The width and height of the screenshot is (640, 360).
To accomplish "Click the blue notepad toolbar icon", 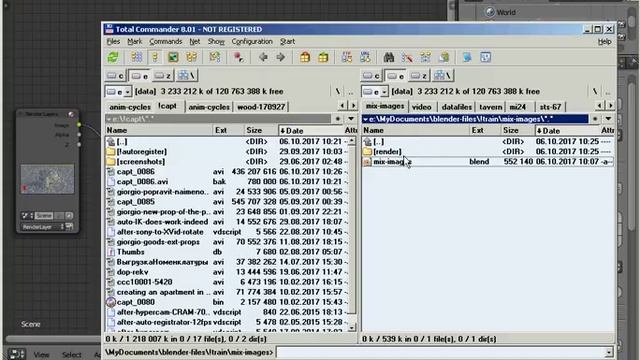I will pyautogui.click(x=467, y=57).
